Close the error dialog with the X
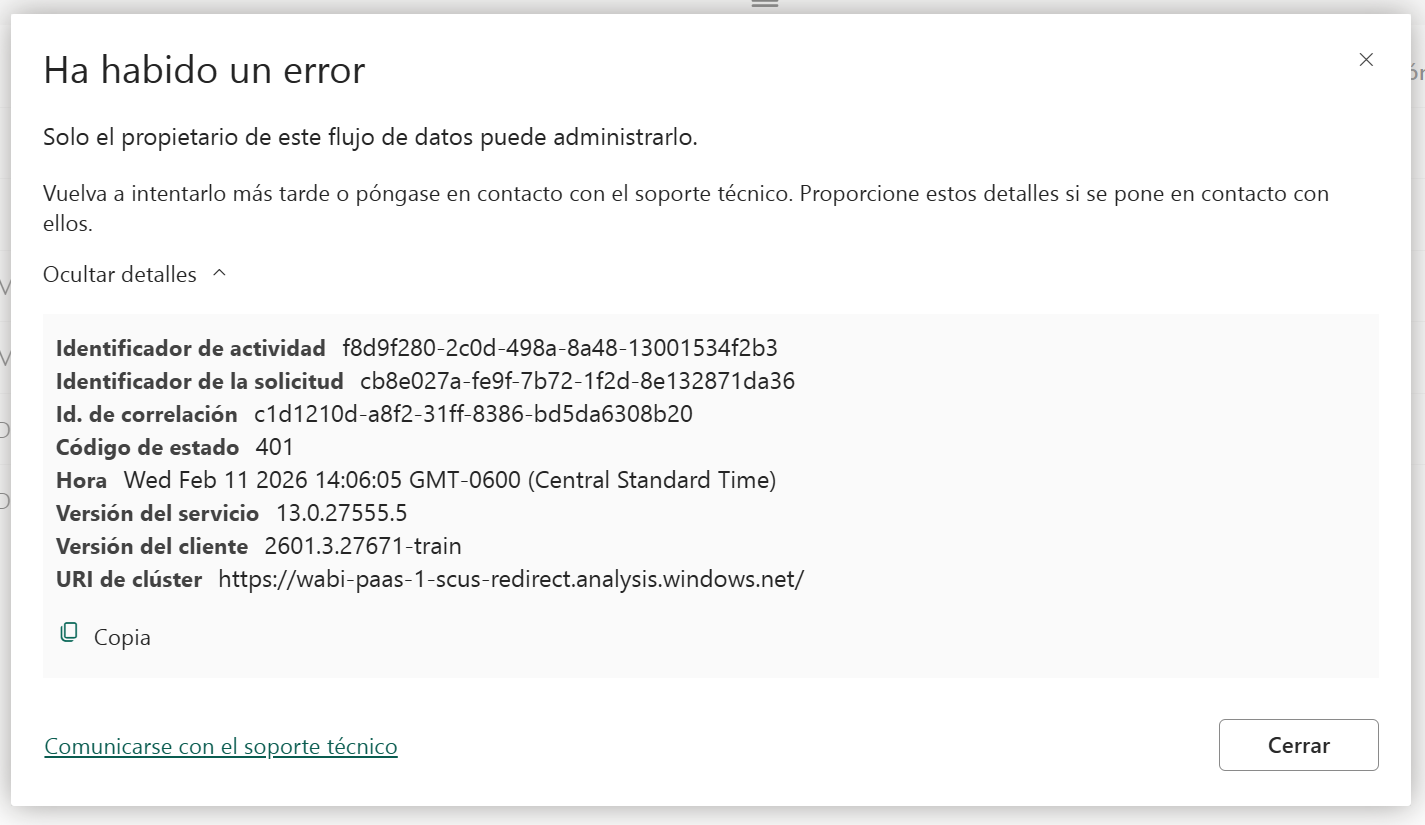This screenshot has width=1425, height=825. coord(1366,60)
